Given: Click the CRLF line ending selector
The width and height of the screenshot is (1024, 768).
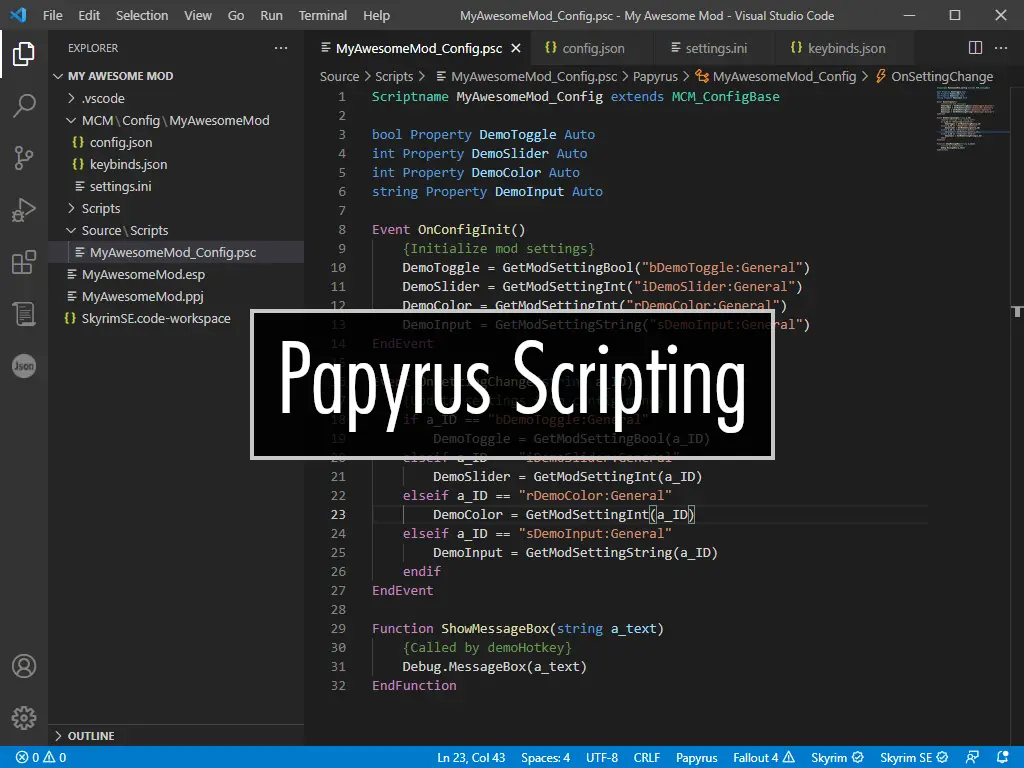Looking at the screenshot, I should click(x=646, y=757).
